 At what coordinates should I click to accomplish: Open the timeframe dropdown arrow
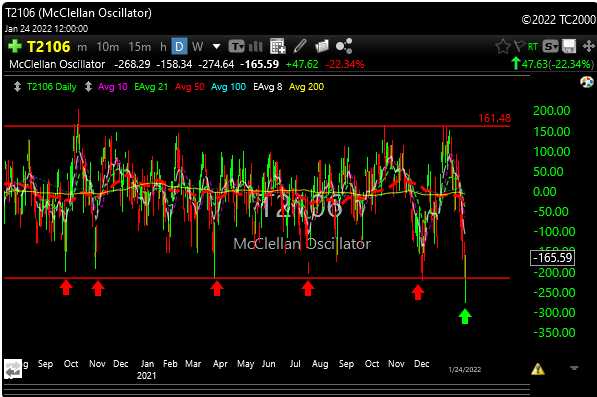pyautogui.click(x=216, y=47)
